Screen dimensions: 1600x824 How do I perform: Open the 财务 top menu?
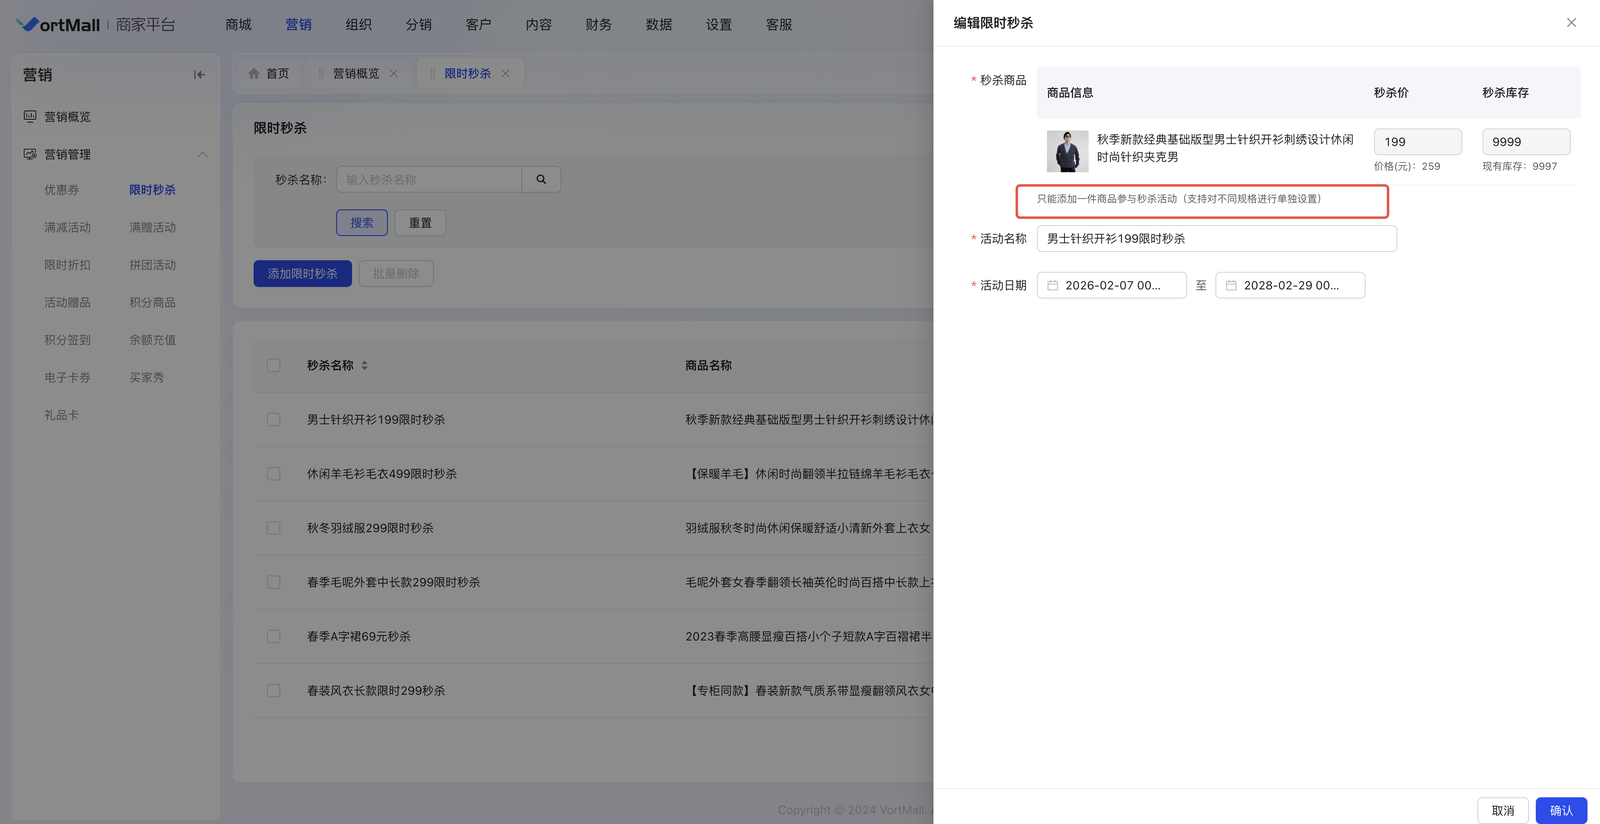click(598, 25)
